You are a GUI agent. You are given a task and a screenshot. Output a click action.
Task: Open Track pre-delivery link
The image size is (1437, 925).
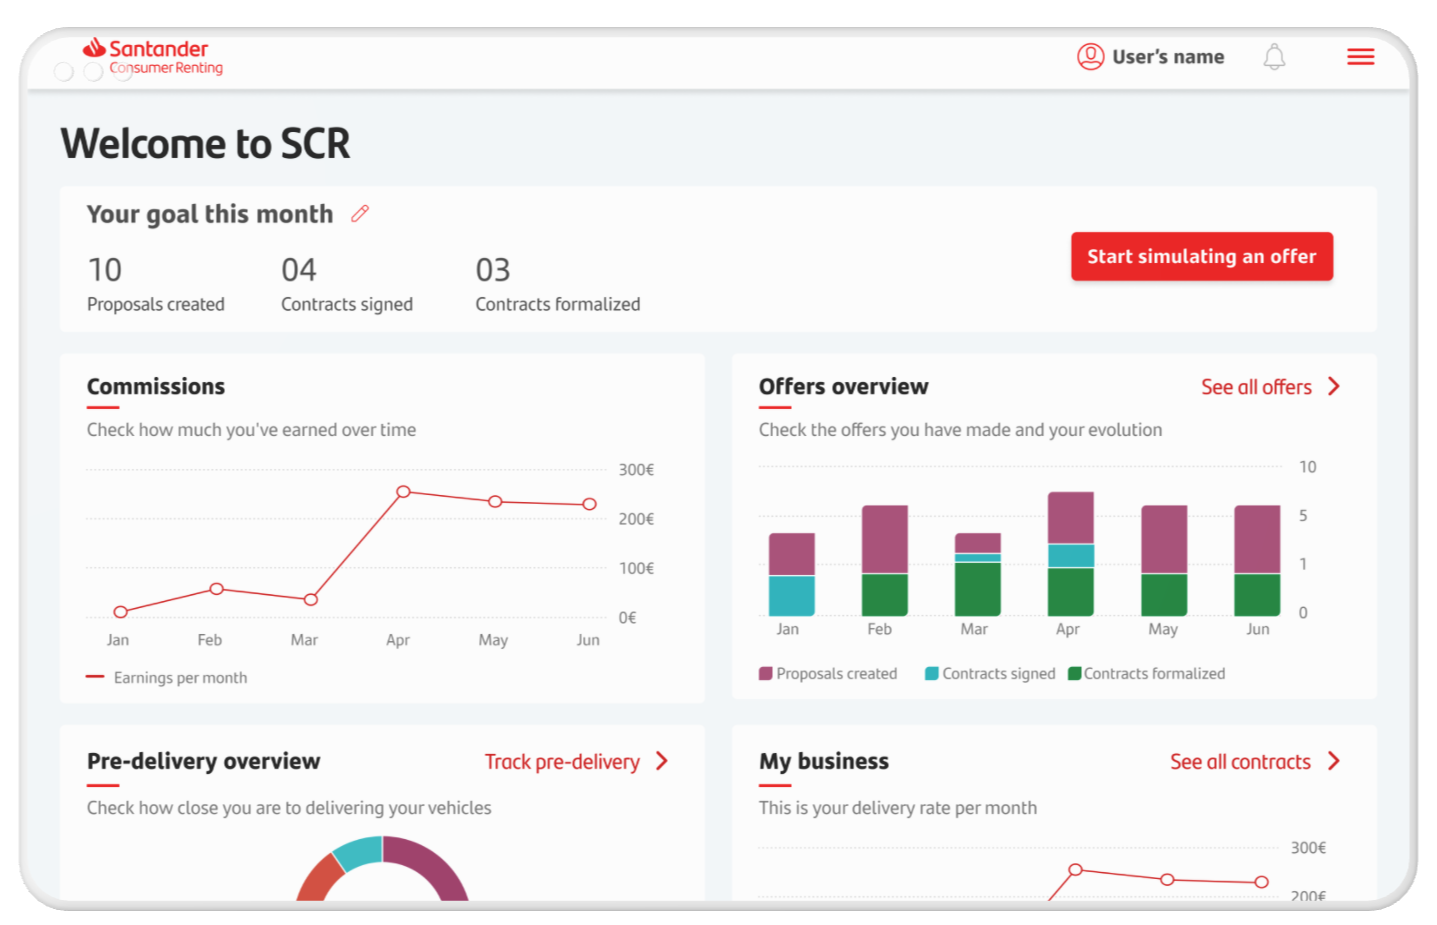click(x=562, y=762)
